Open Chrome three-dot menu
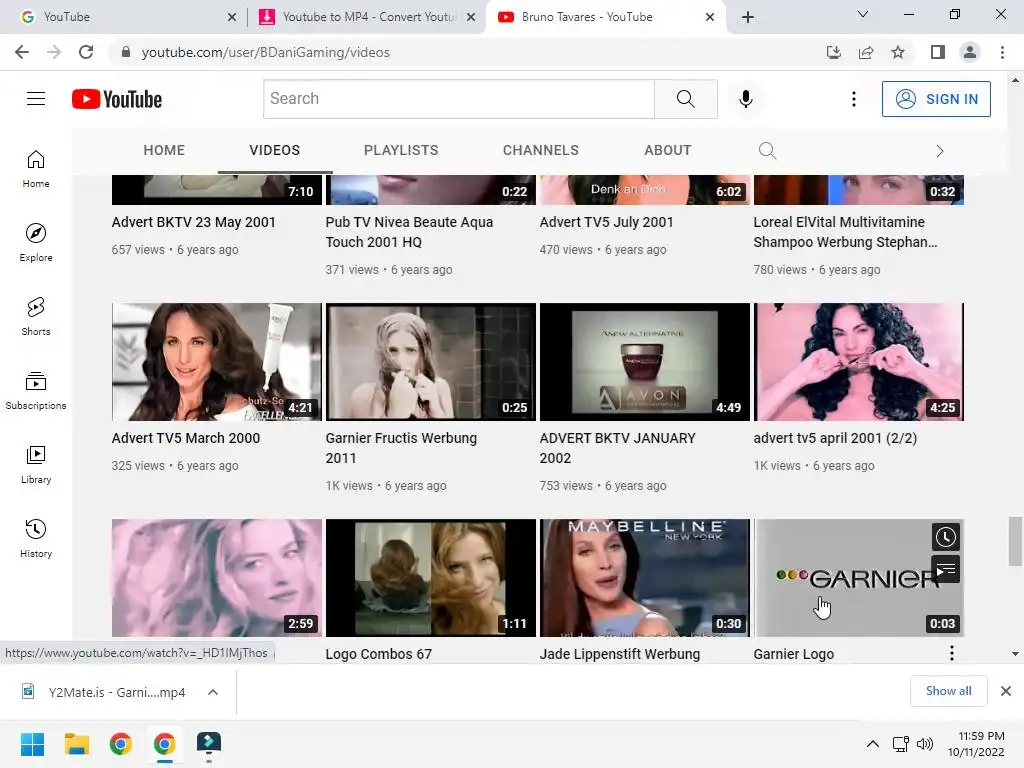This screenshot has height=768, width=1024. 1002,52
